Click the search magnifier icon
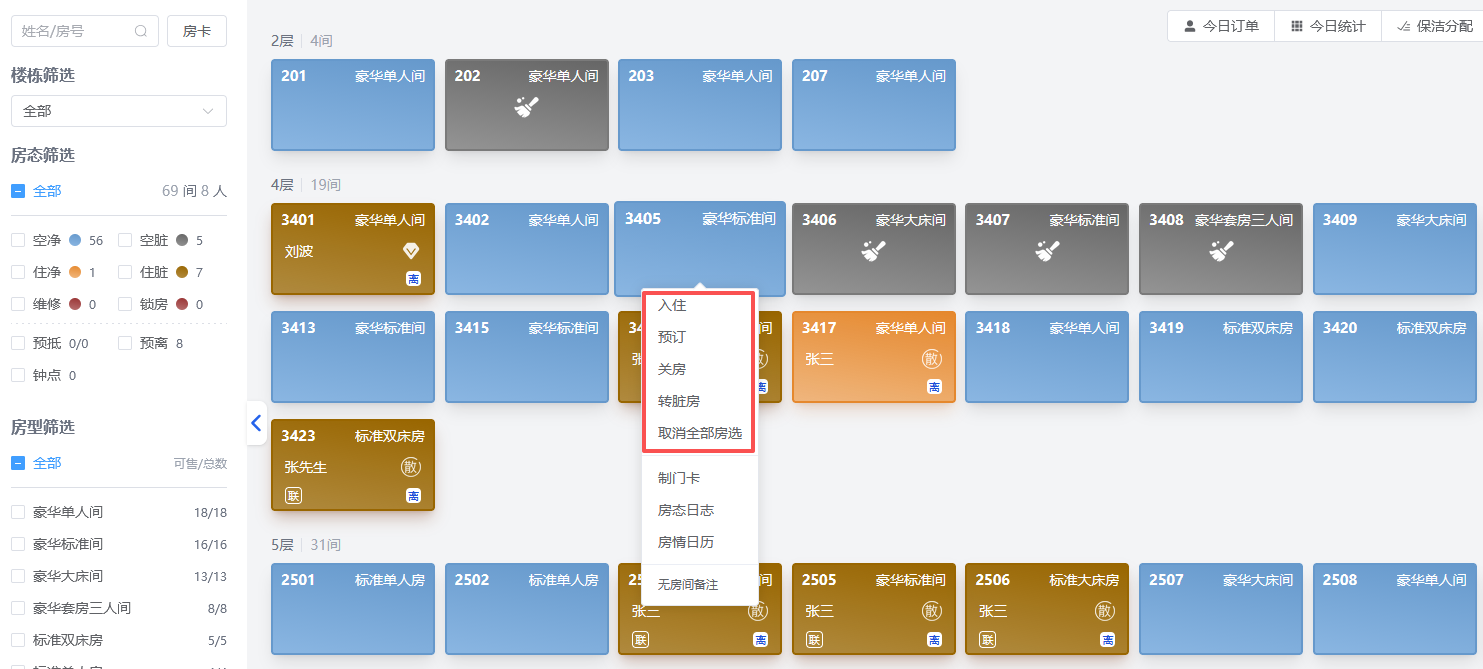 pos(141,31)
